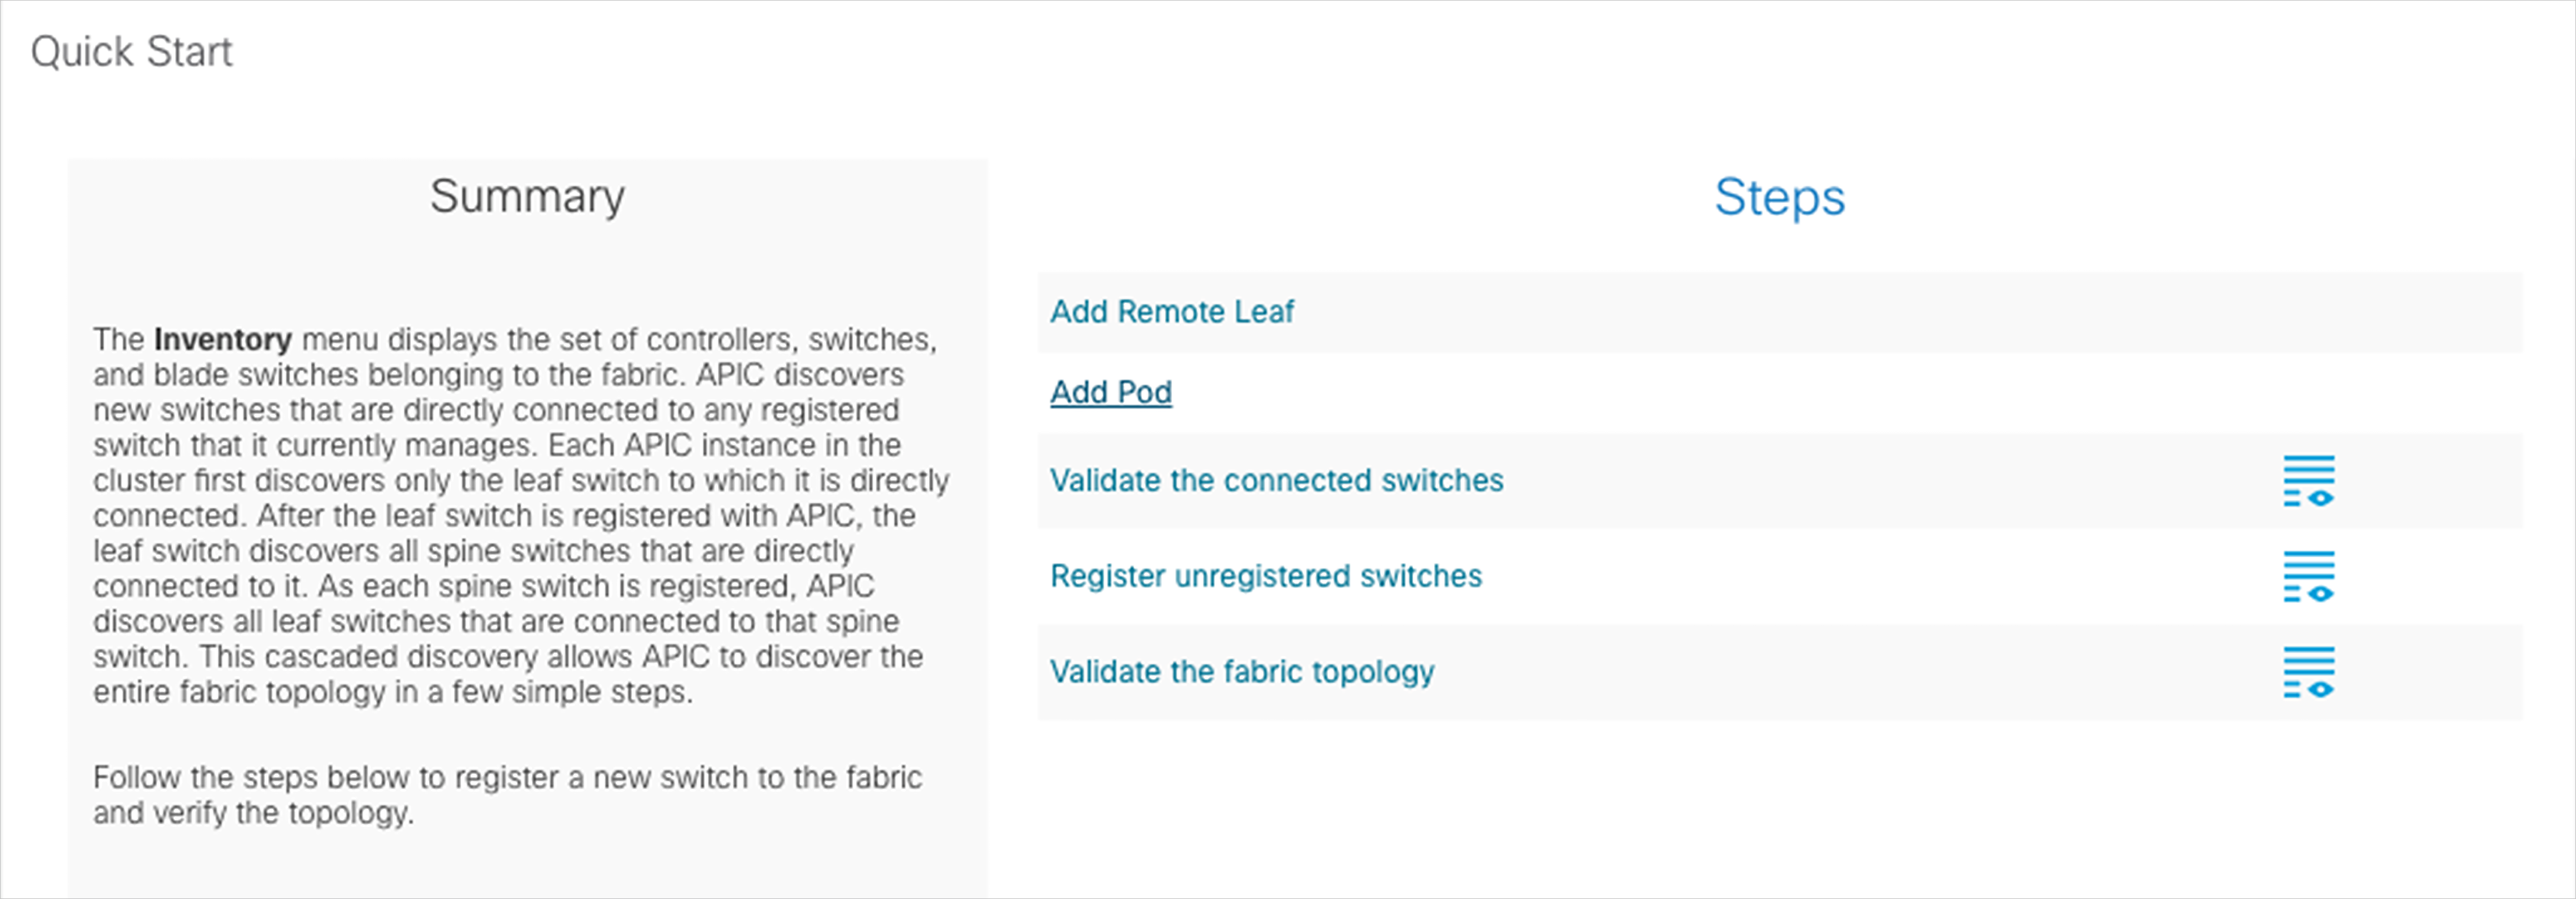Click the 'blade switches belonging' text line
The width and height of the screenshot is (2576, 899).
498,375
